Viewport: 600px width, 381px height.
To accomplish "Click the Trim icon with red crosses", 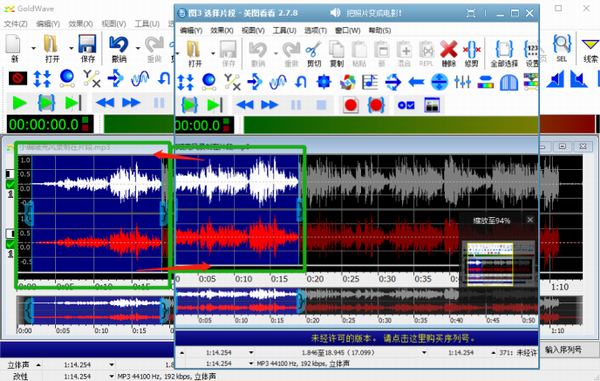I will pyautogui.click(x=471, y=49).
